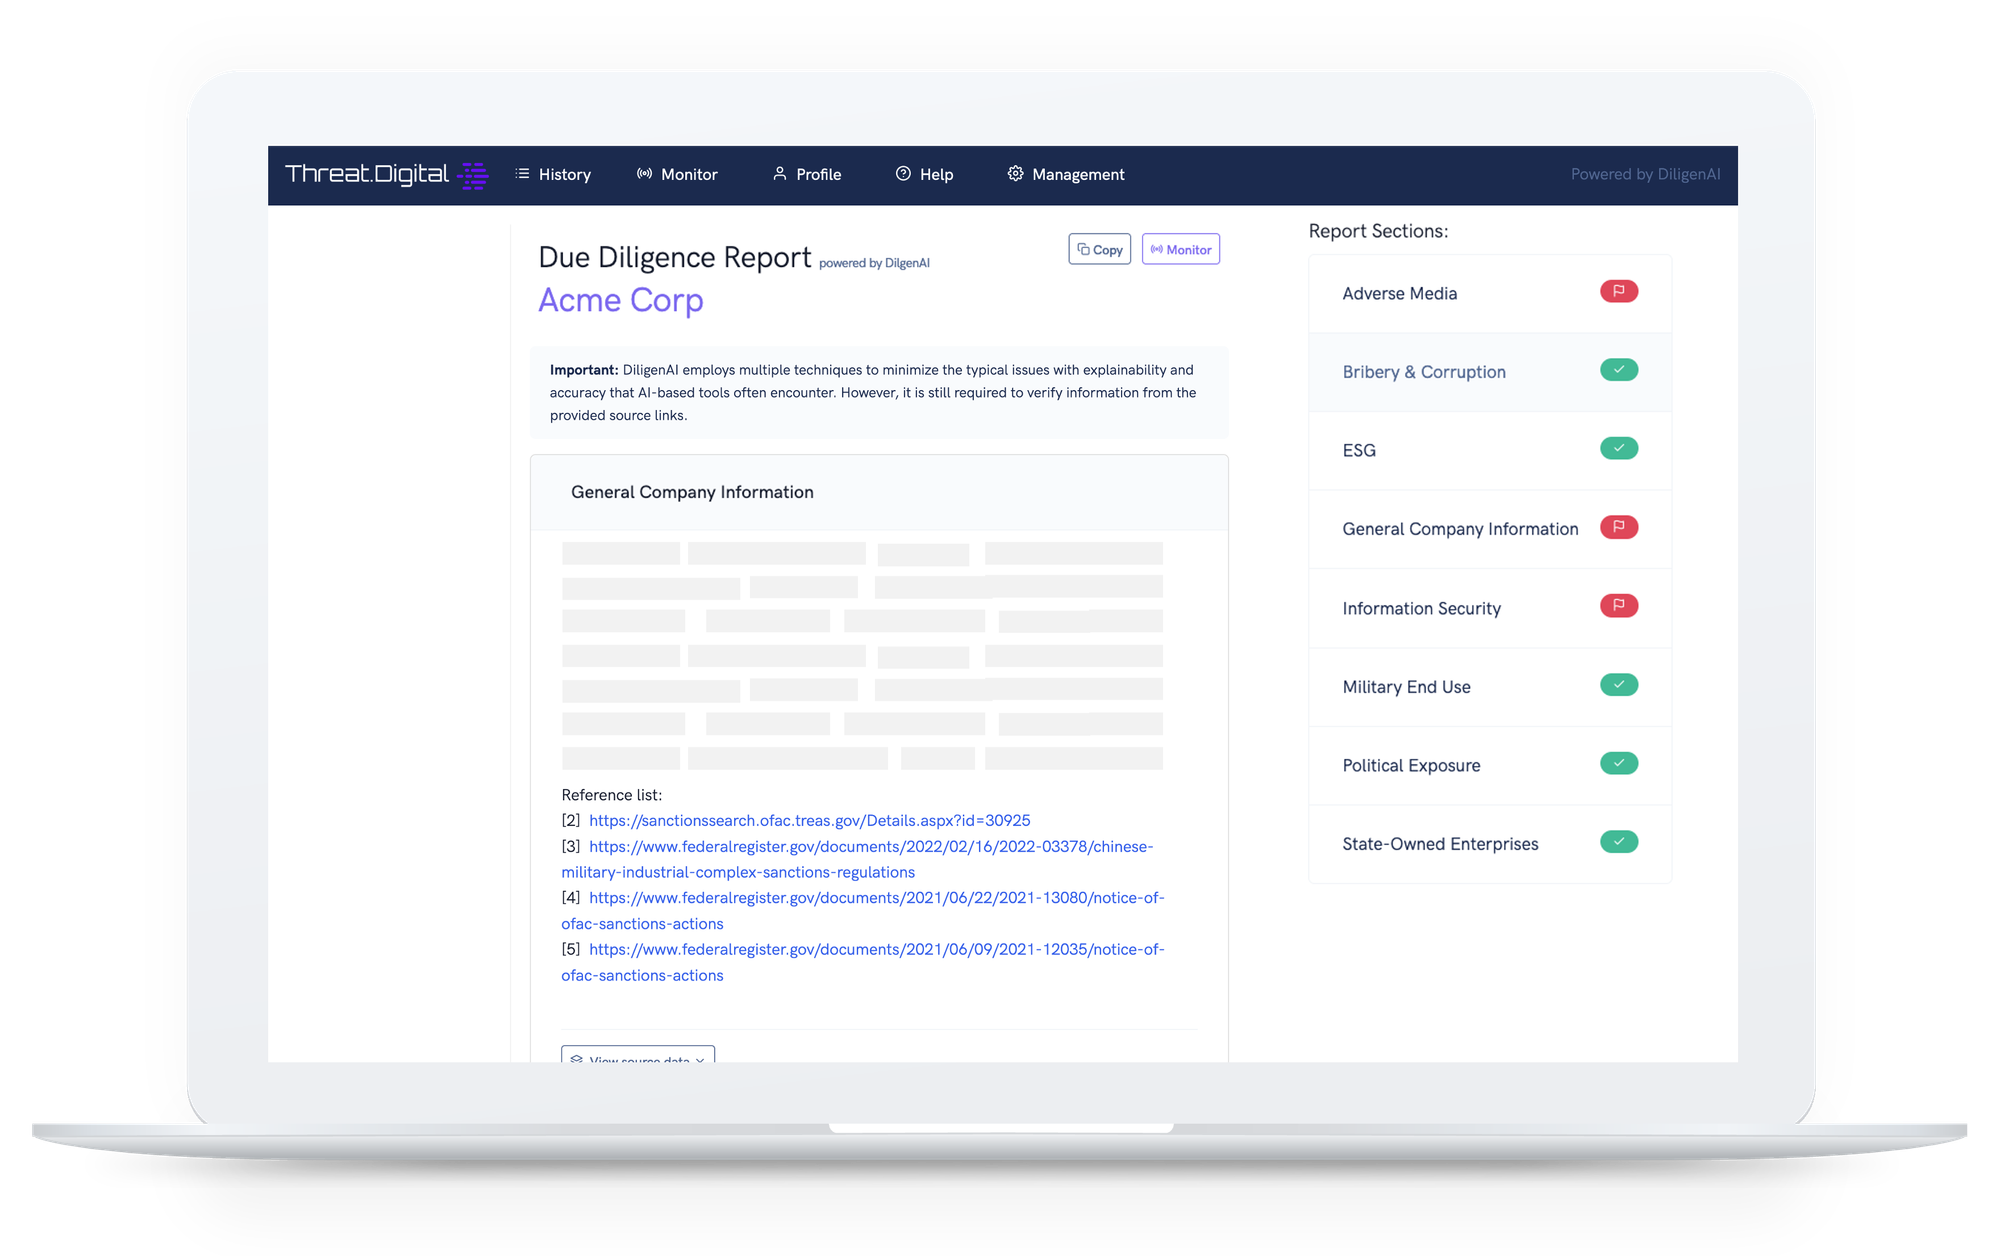
Task: Open the Monitor page in the navbar
Action: pos(677,175)
